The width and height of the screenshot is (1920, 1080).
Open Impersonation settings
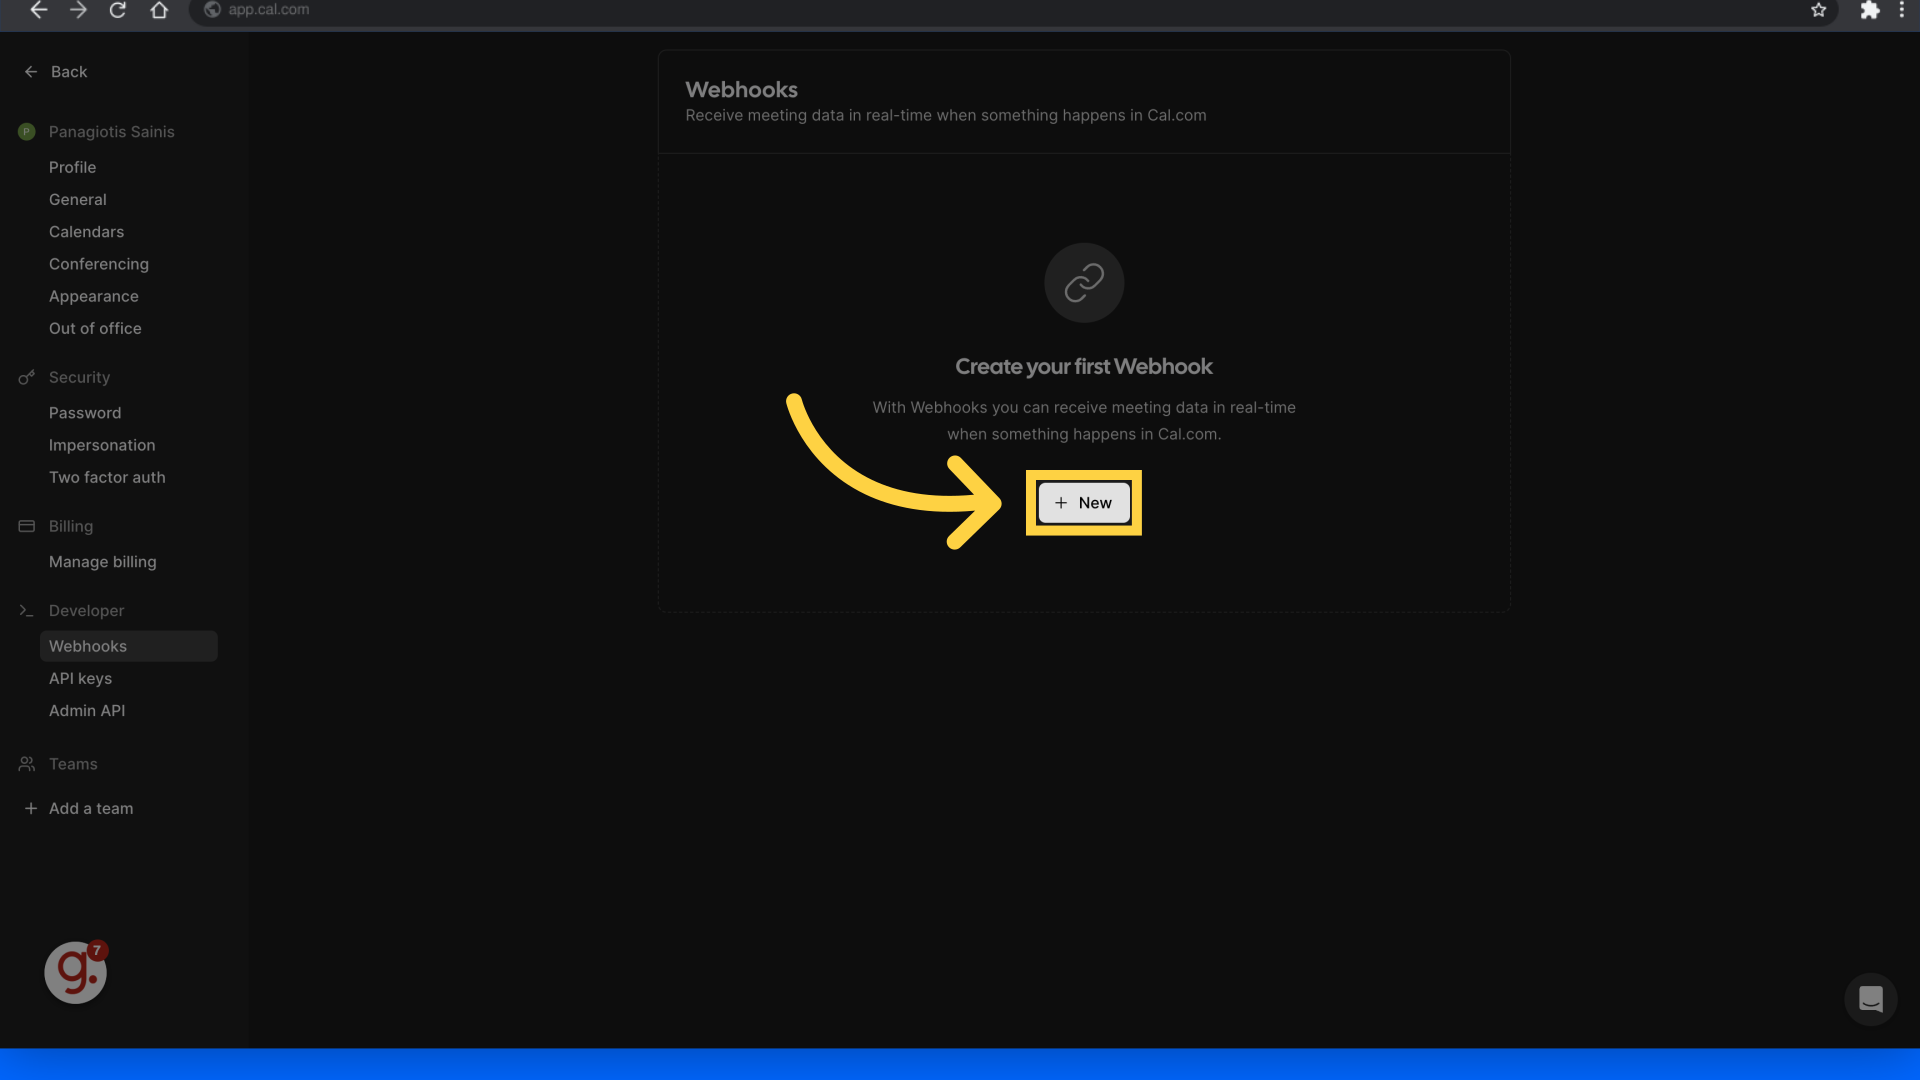(x=102, y=445)
